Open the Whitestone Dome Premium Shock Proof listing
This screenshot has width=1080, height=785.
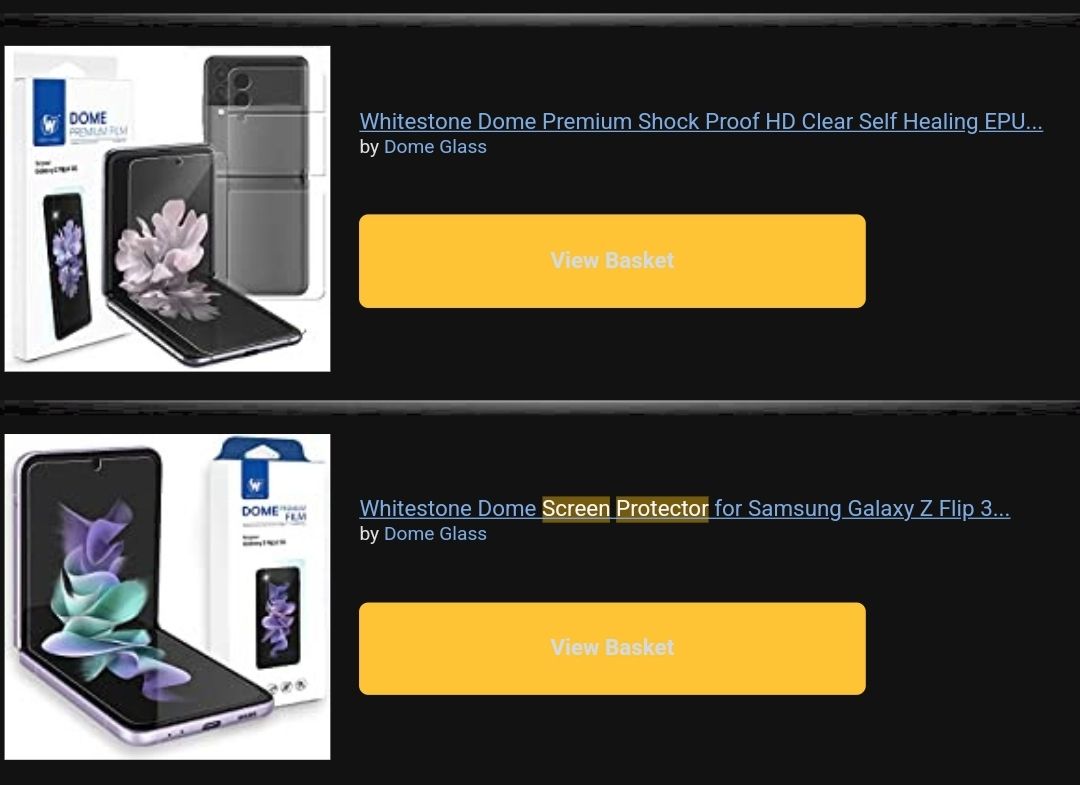pos(700,121)
